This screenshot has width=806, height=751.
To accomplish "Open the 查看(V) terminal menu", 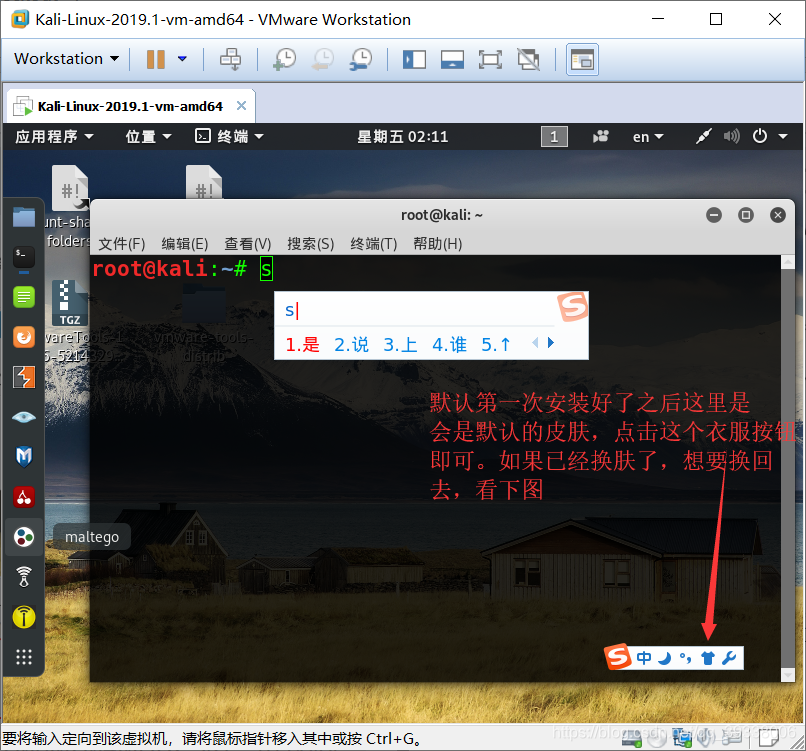I will click(247, 244).
